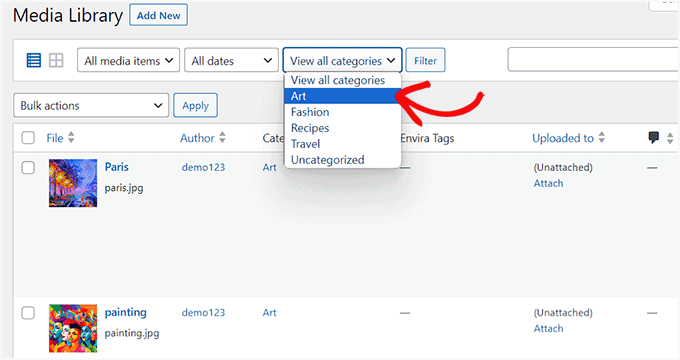The width and height of the screenshot is (680, 360).
Task: Click author demo123 in painting row
Action: click(x=203, y=313)
